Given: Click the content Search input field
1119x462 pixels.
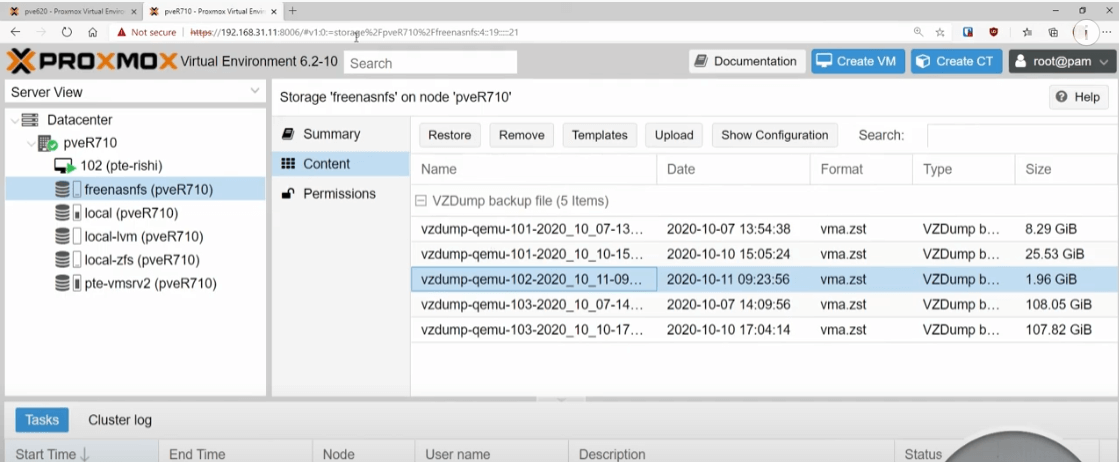Looking at the screenshot, I should (1020, 135).
